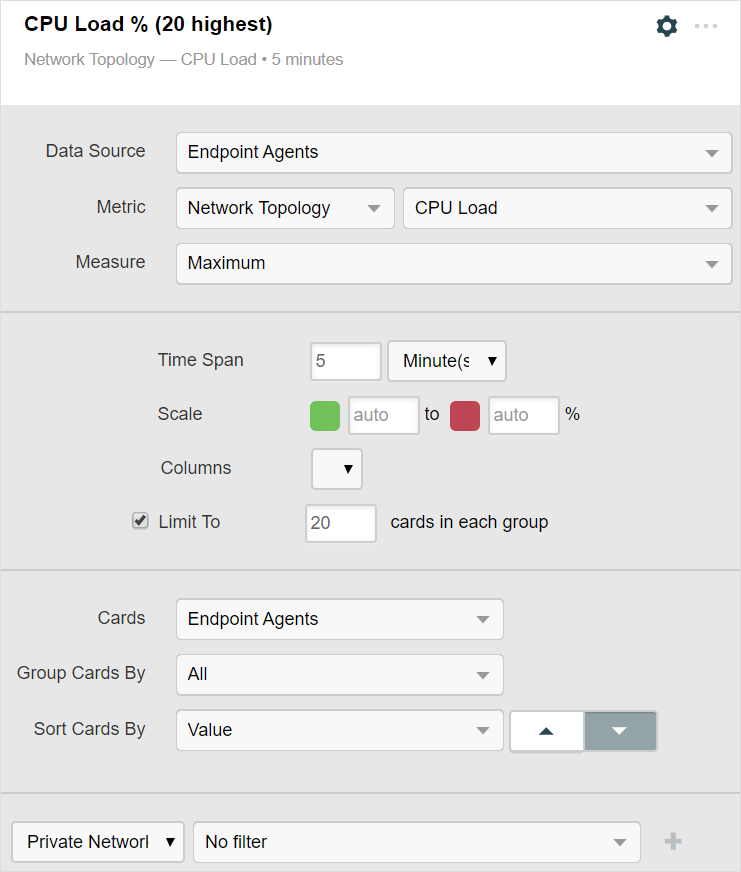Expand the Cards dropdown
Screen dimensions: 741x872
[x=339, y=619]
